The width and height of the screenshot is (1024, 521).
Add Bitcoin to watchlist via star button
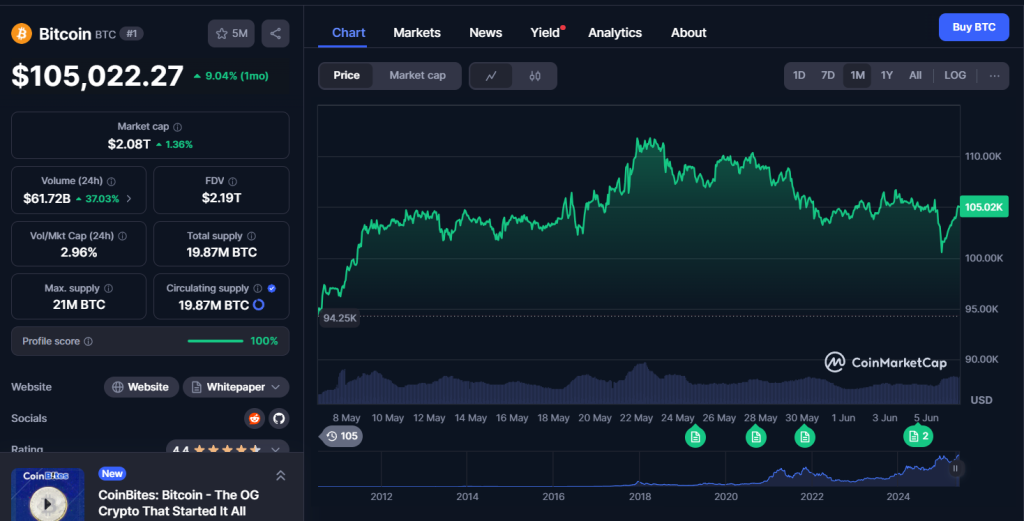(x=231, y=33)
